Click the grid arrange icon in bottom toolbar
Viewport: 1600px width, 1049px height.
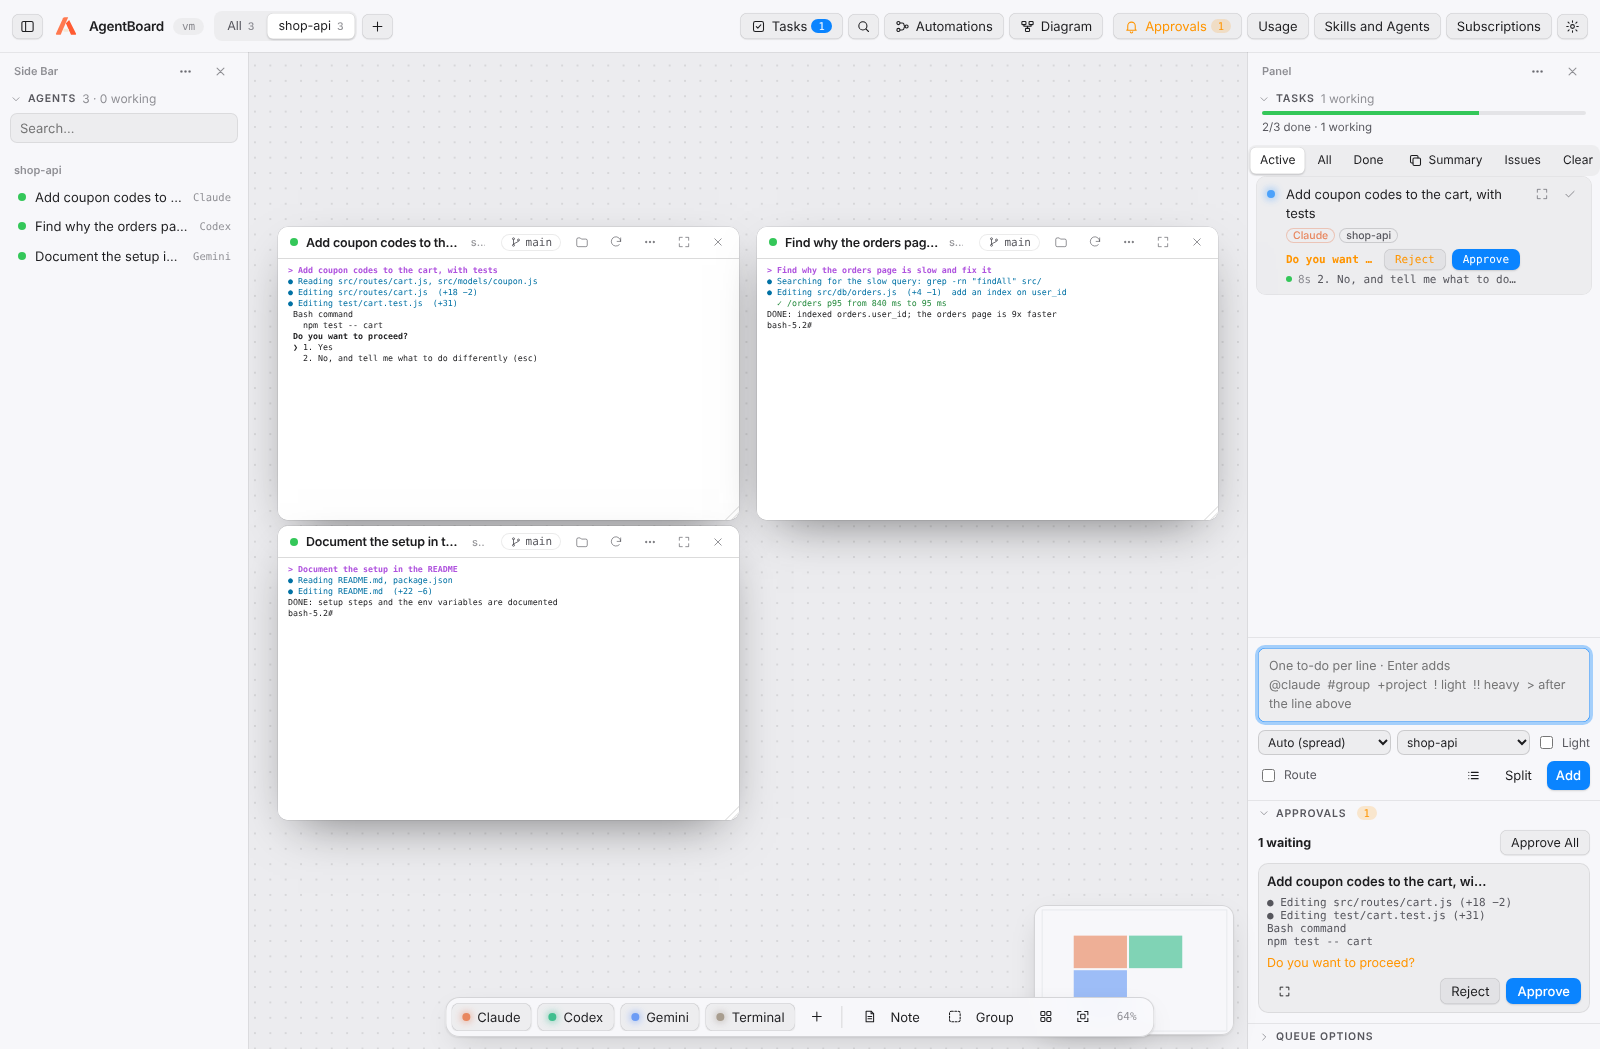1046,1017
